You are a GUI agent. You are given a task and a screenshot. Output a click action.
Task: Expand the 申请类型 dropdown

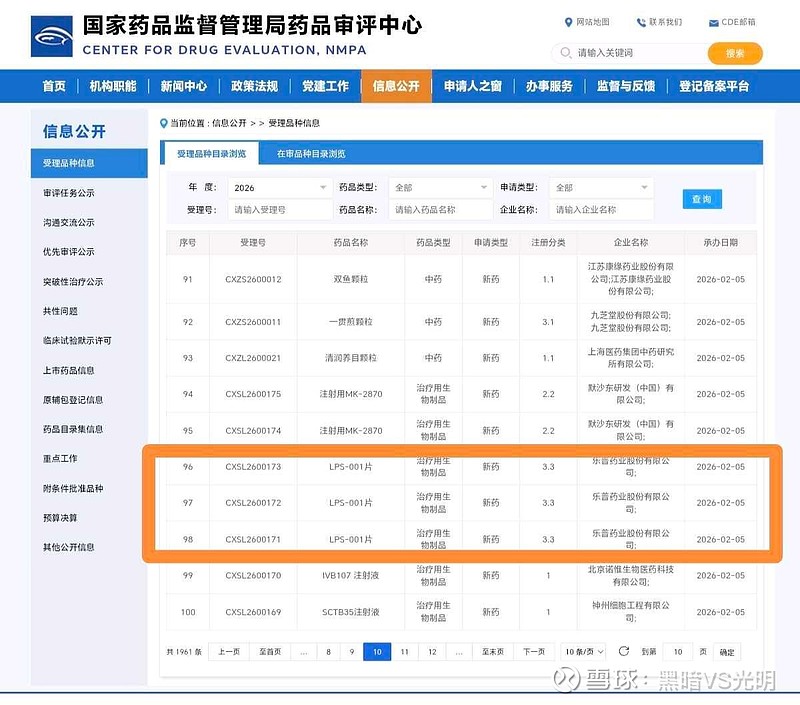(601, 187)
